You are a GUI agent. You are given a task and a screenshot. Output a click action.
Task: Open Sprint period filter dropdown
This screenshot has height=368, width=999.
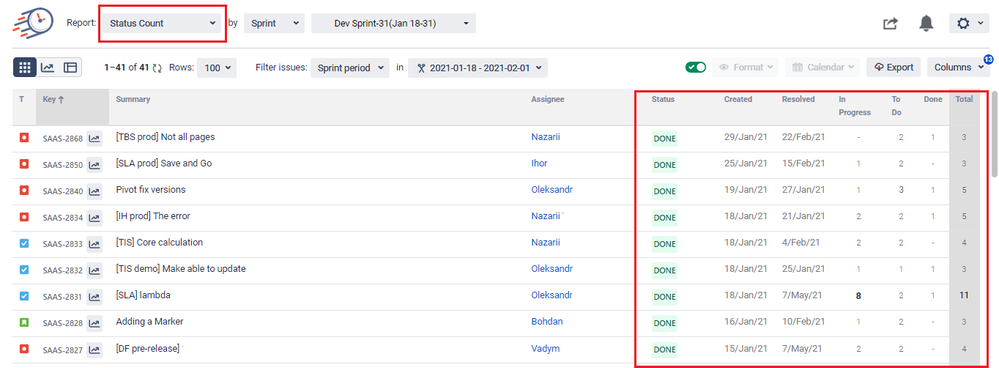click(x=350, y=67)
